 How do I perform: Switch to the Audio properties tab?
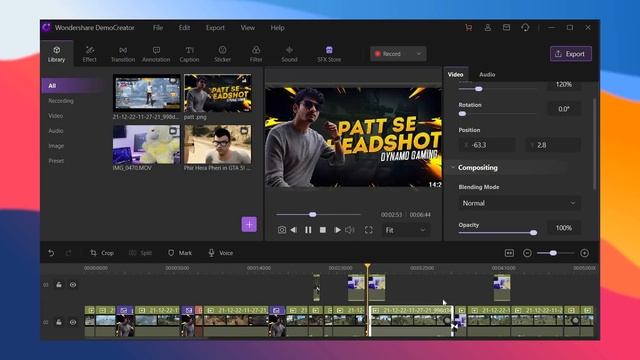(487, 74)
